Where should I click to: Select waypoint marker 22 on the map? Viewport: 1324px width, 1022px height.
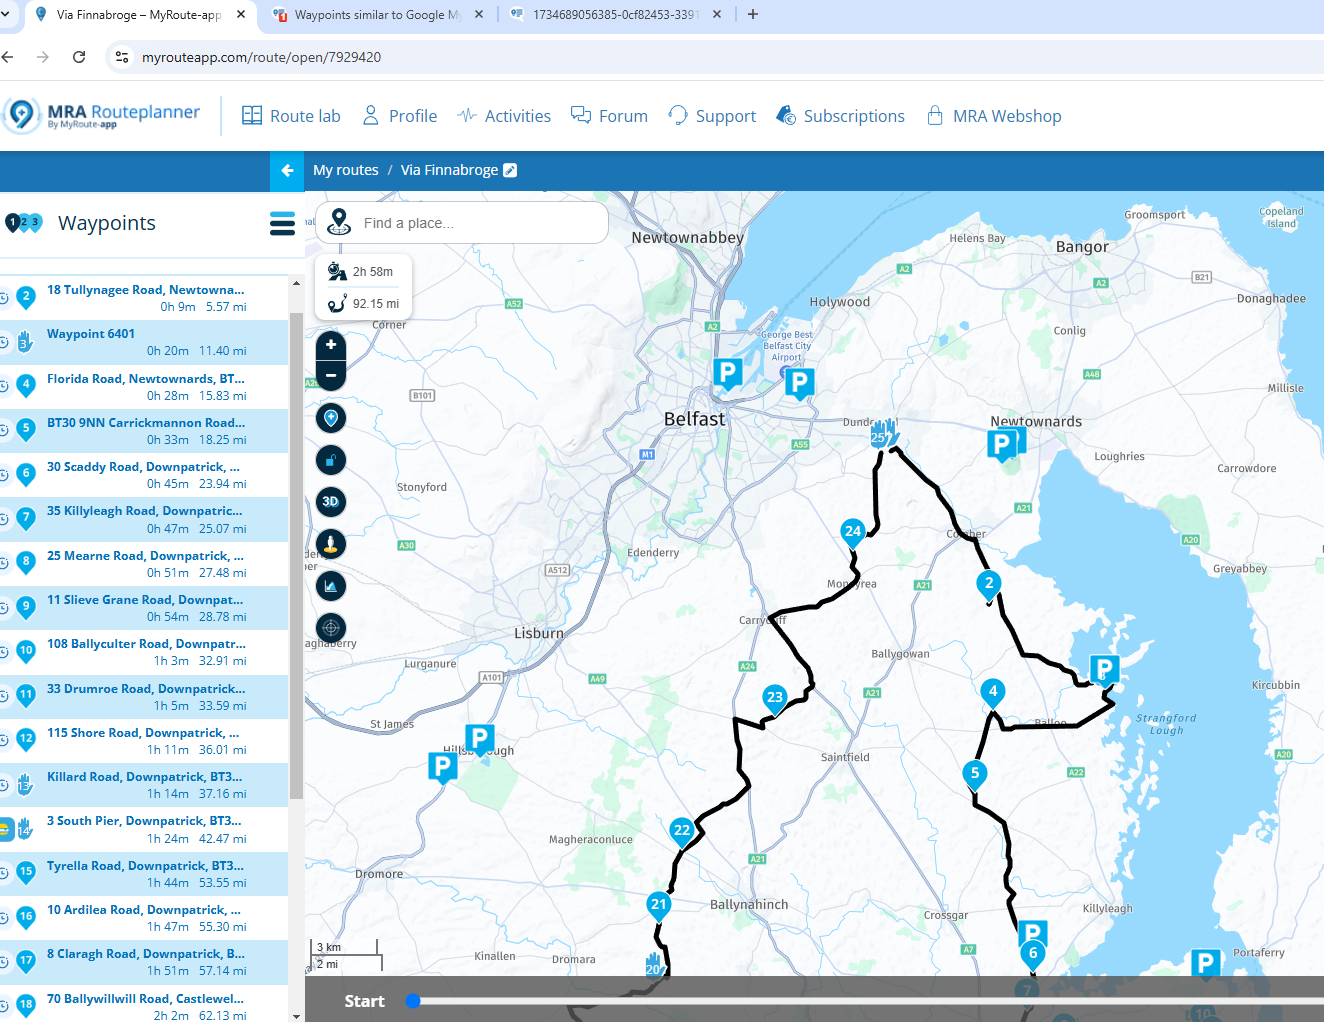(682, 831)
